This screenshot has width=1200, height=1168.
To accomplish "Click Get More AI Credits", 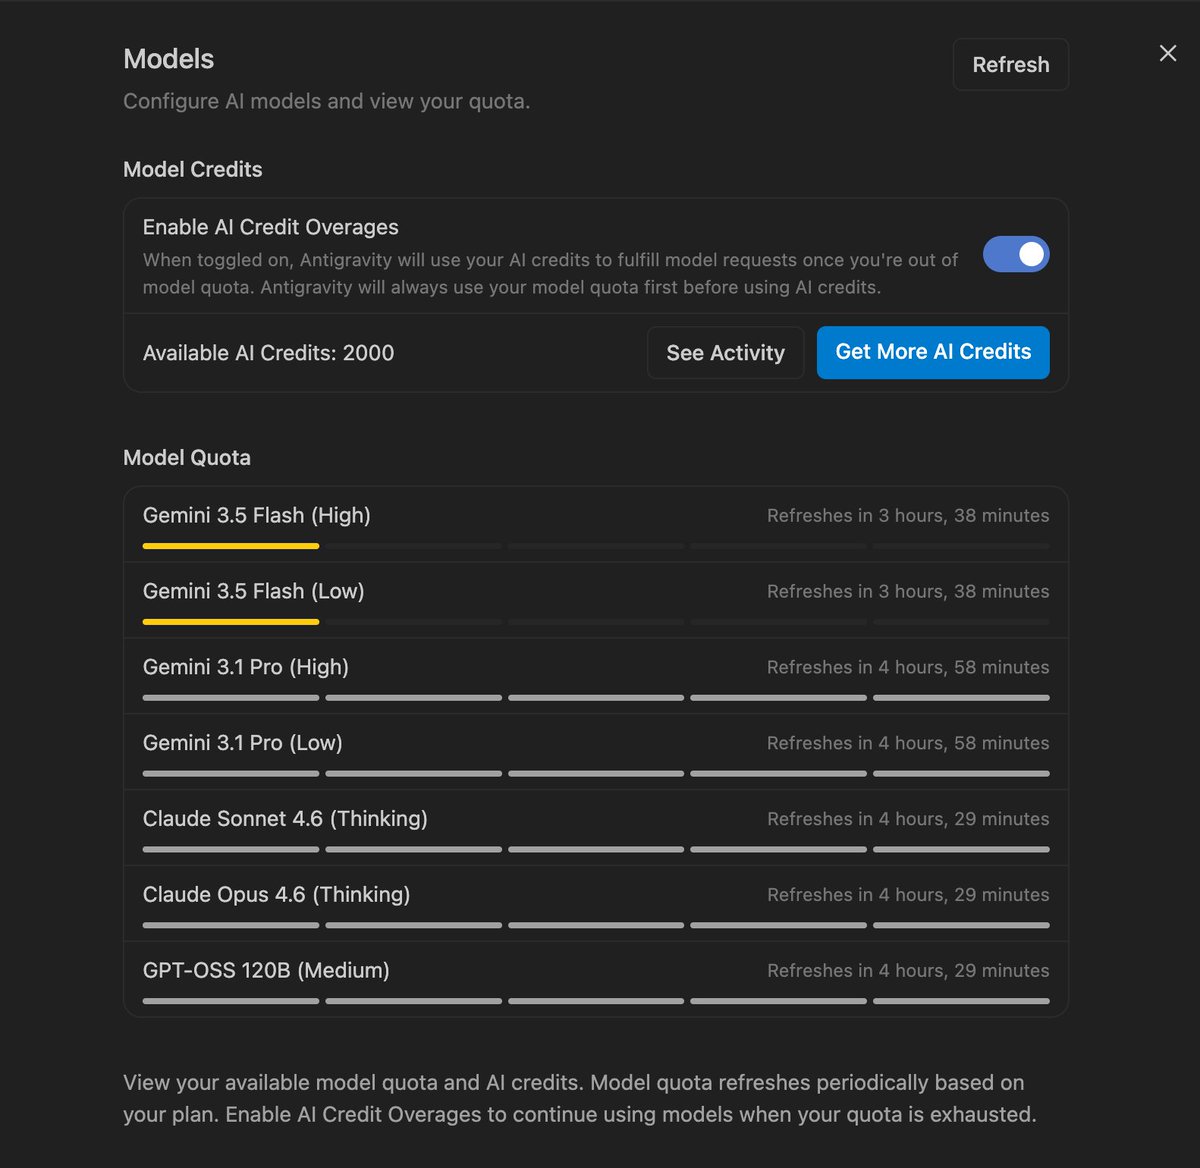I will point(933,352).
